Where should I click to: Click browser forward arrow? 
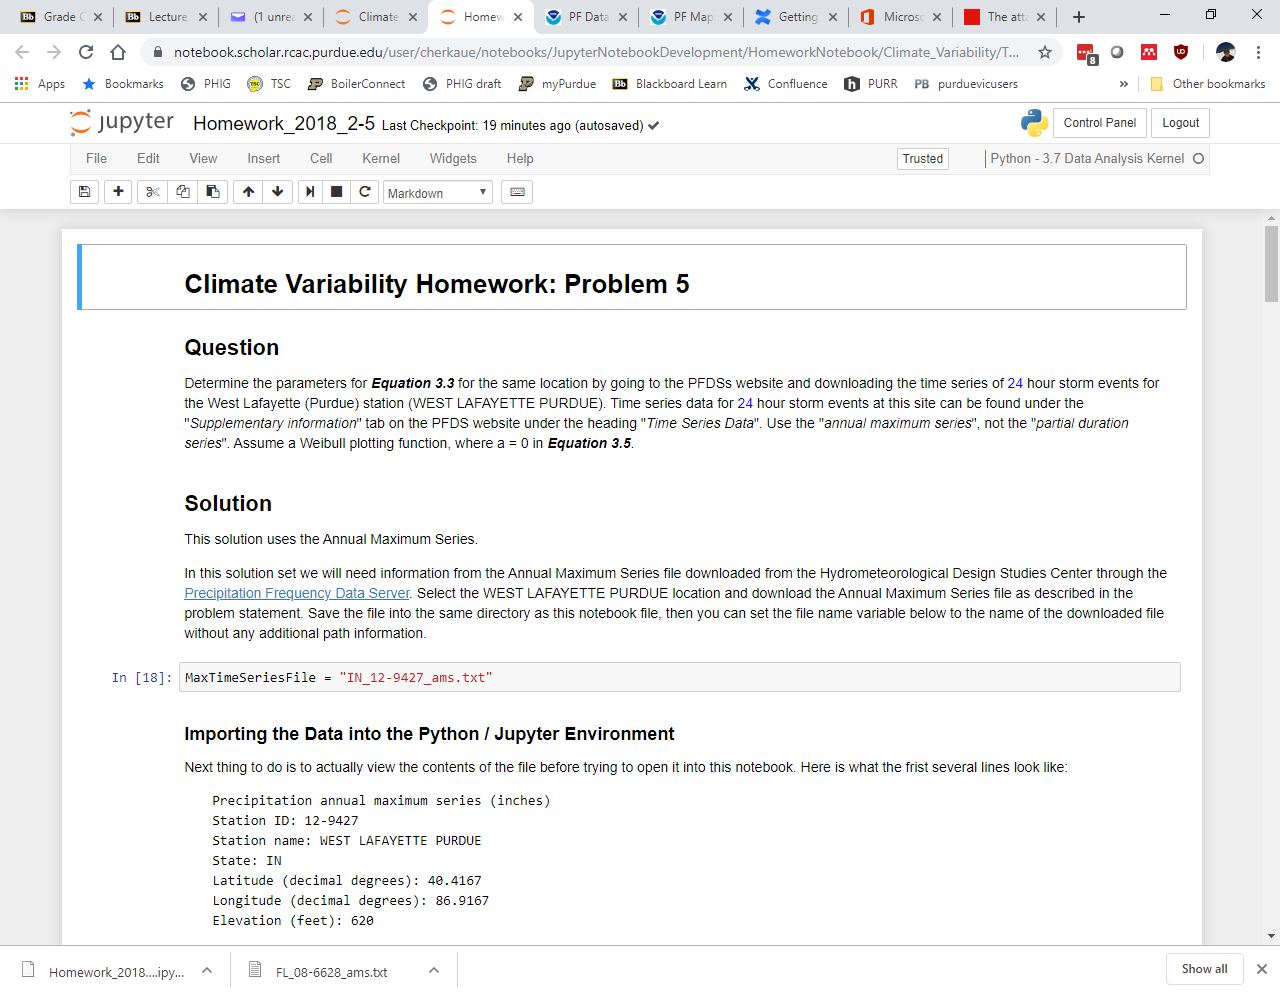tap(54, 52)
